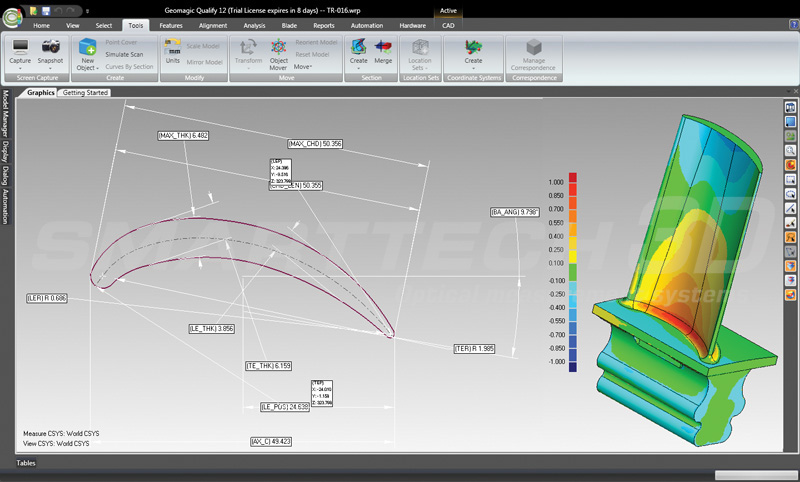800x482 pixels.
Task: Click the Reorient Model button
Action: coord(316,42)
